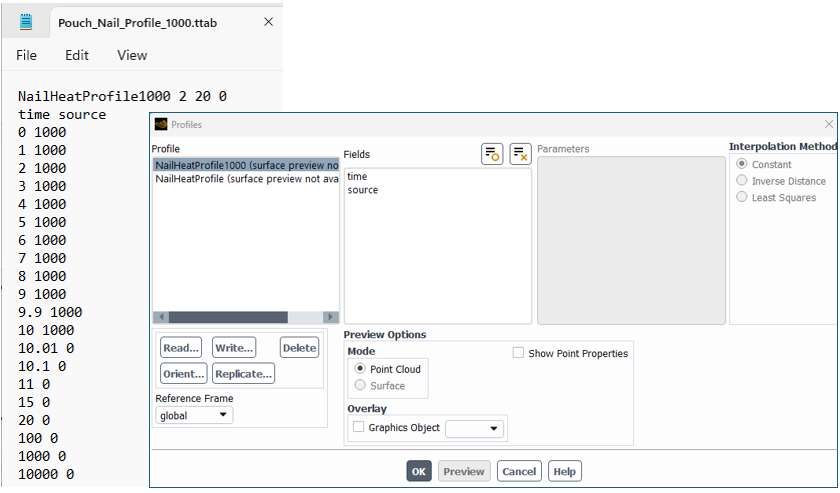
Task: Enable Show Point Properties checkbox
Action: 518,353
